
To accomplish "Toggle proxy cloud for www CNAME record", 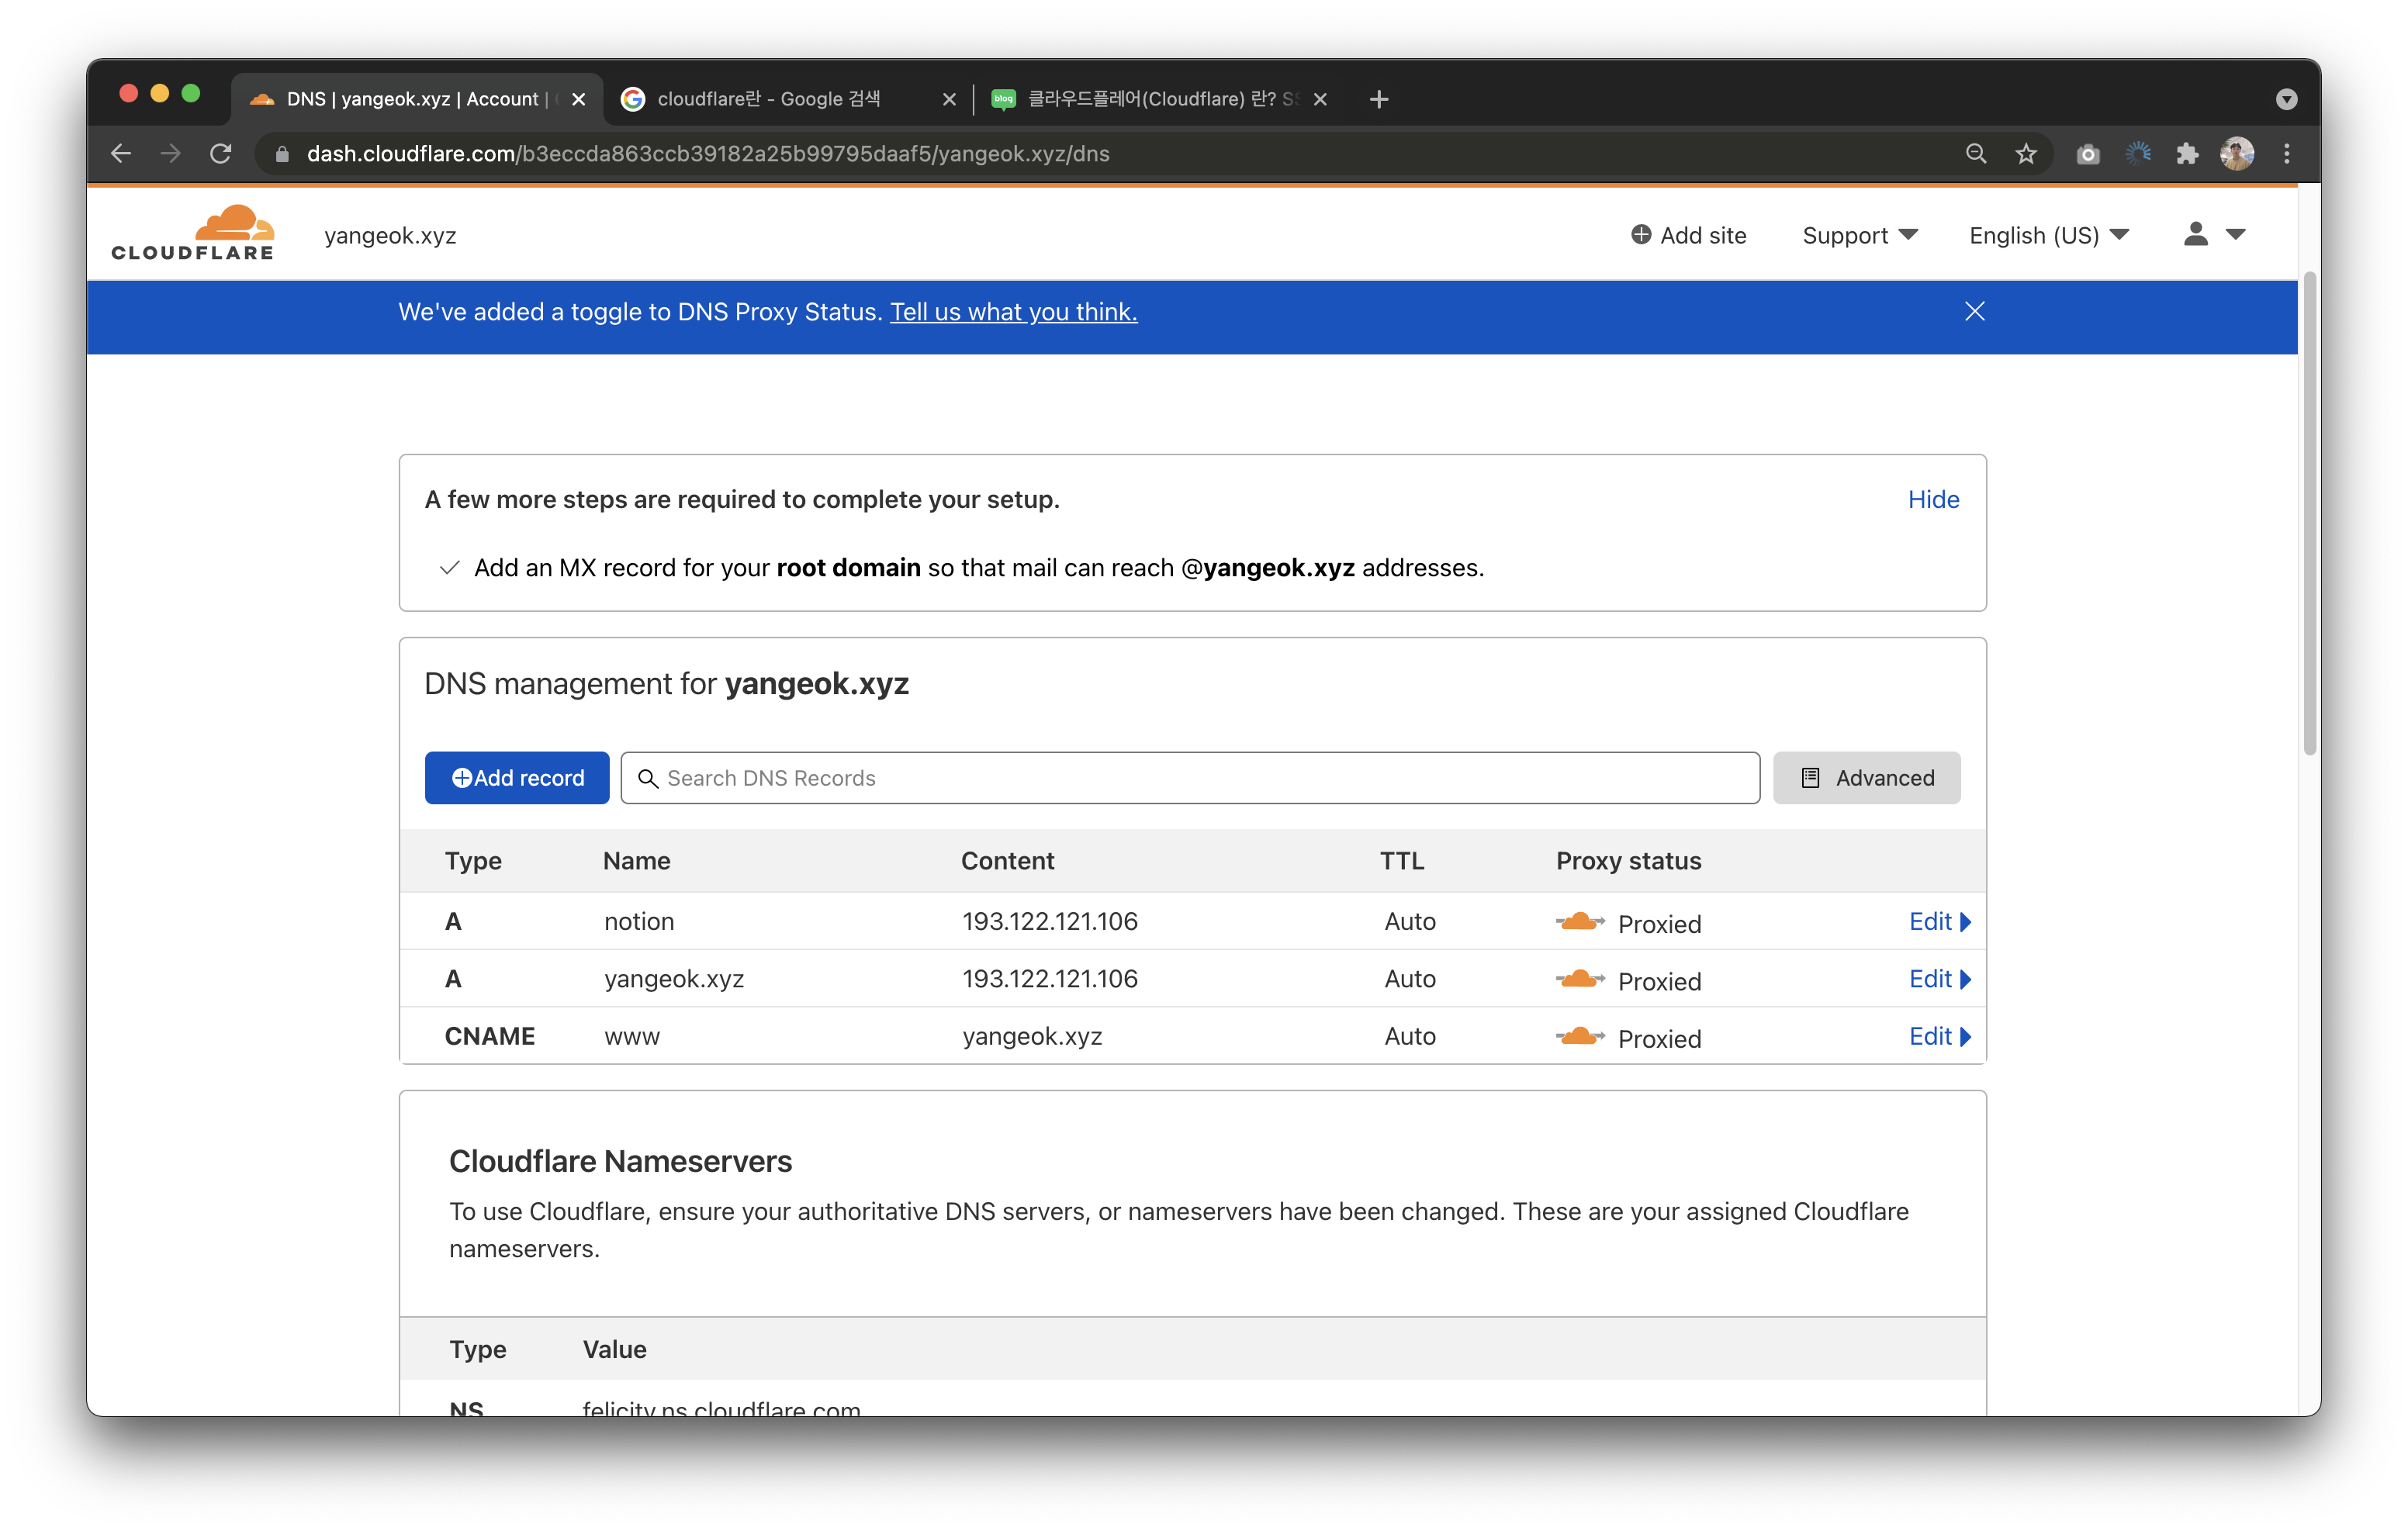I will (1580, 1036).
